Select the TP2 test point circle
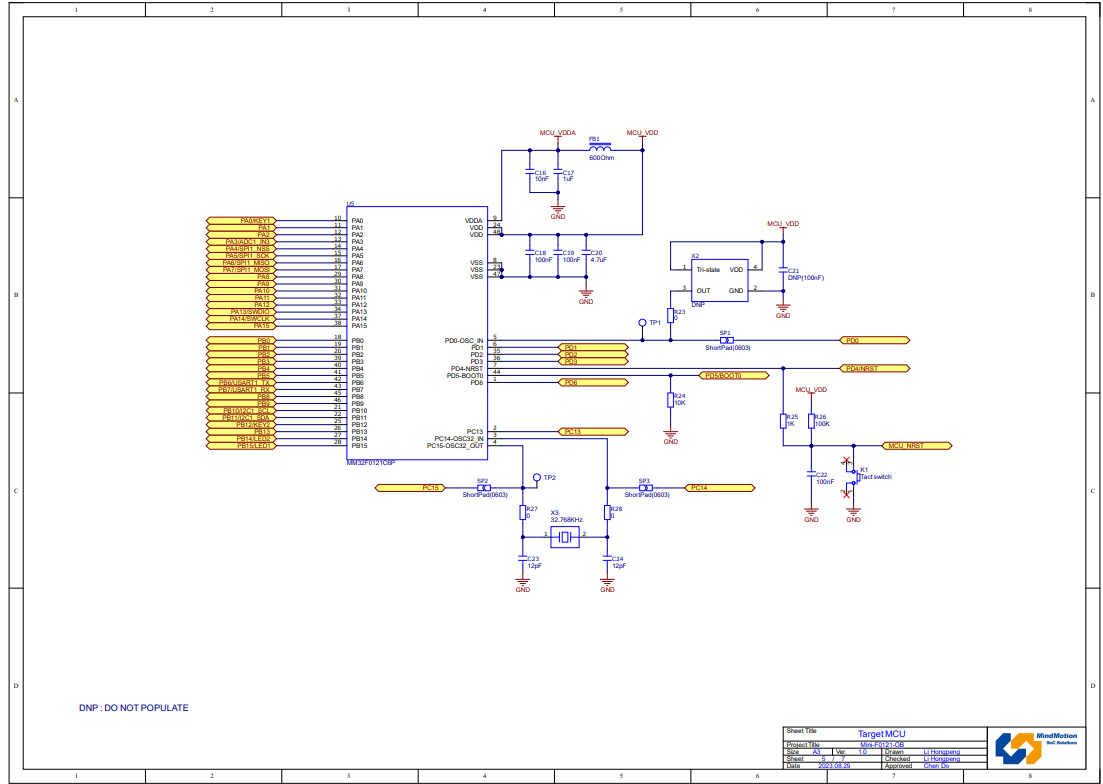The width and height of the screenshot is (1103, 784). coord(536,478)
